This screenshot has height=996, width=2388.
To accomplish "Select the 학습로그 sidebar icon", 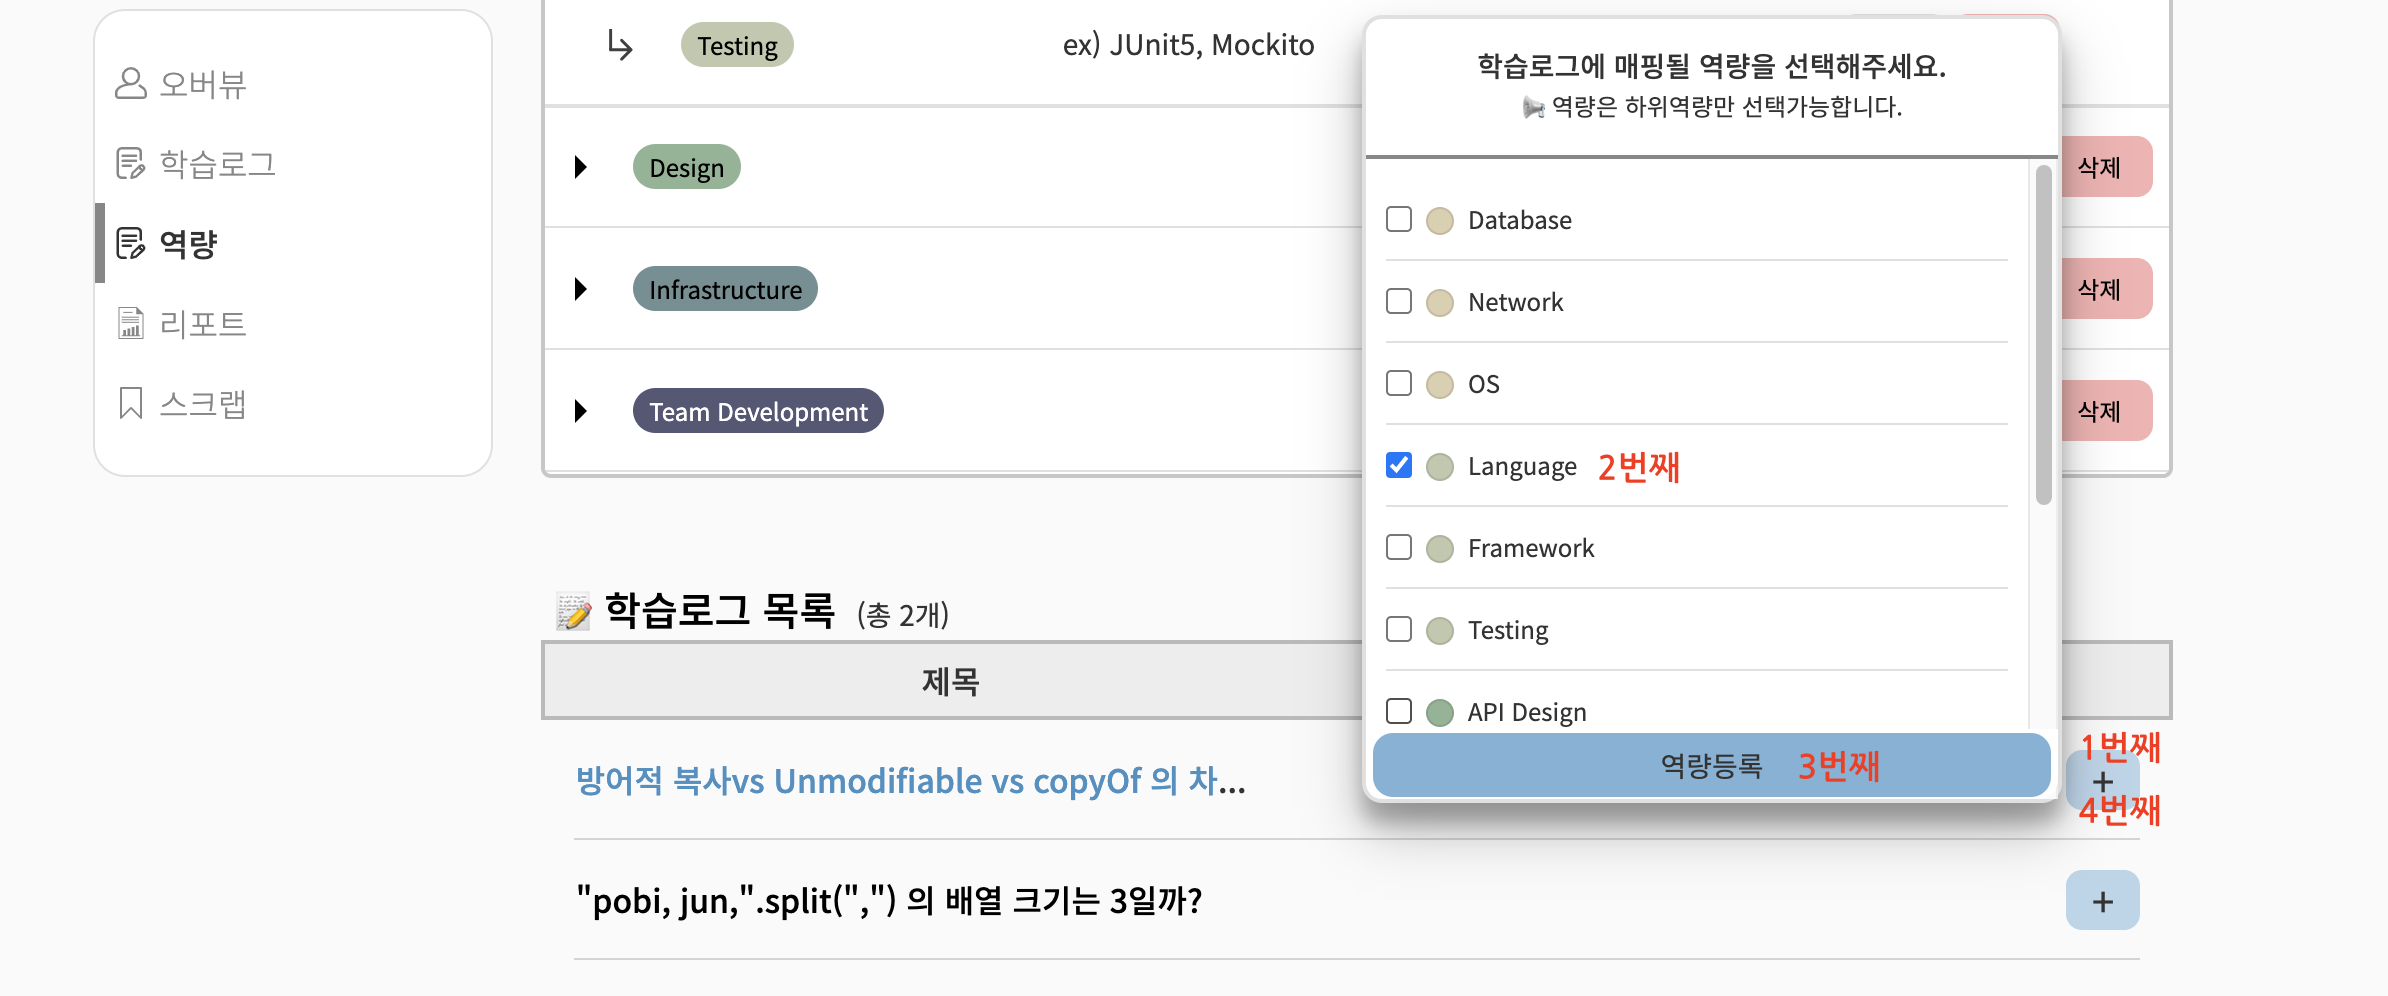I will (131, 163).
